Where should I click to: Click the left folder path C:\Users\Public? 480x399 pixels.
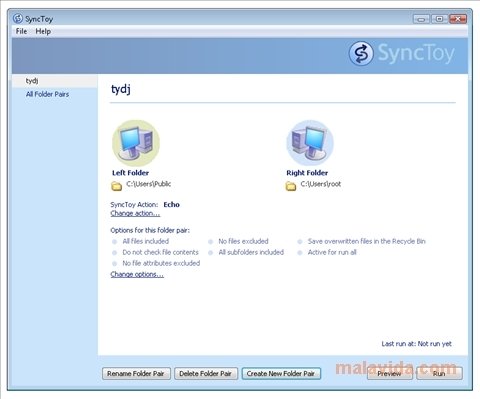pos(148,184)
